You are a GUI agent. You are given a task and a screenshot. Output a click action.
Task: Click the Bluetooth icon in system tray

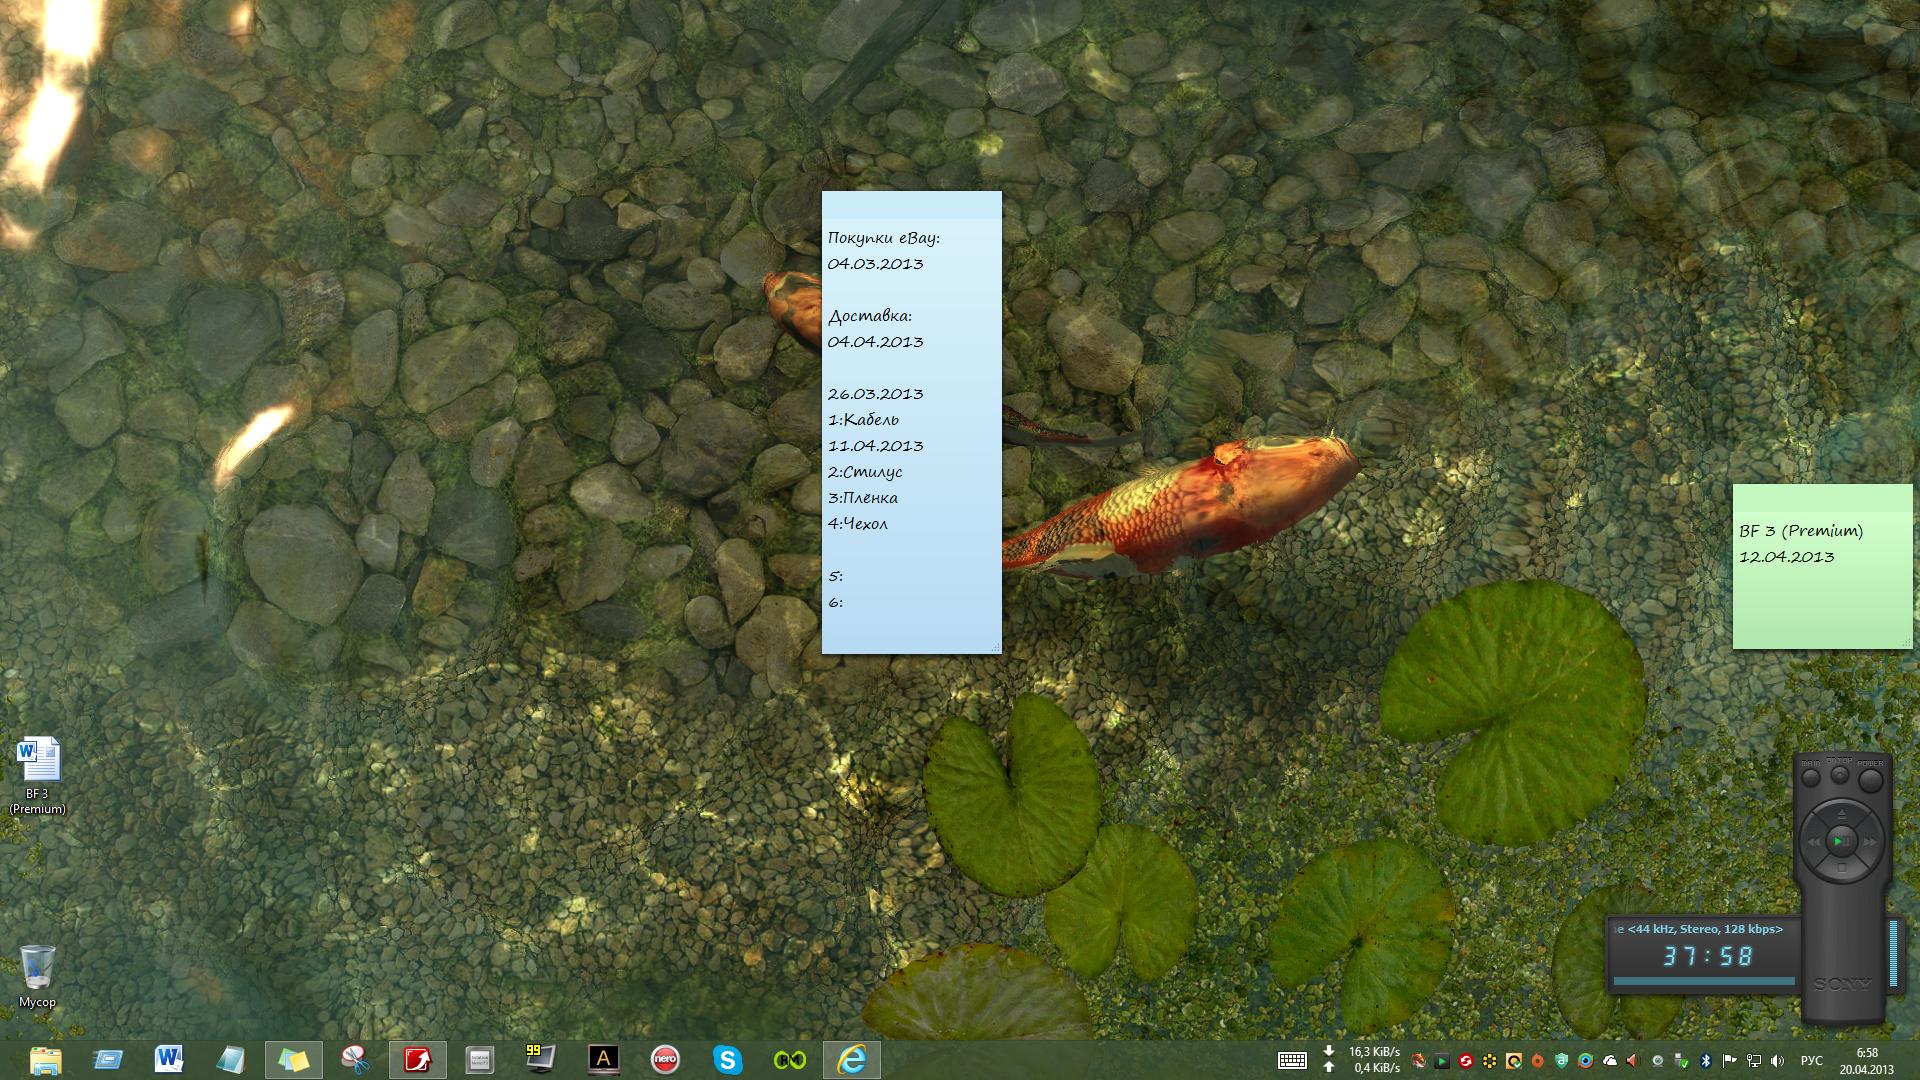(1706, 1061)
